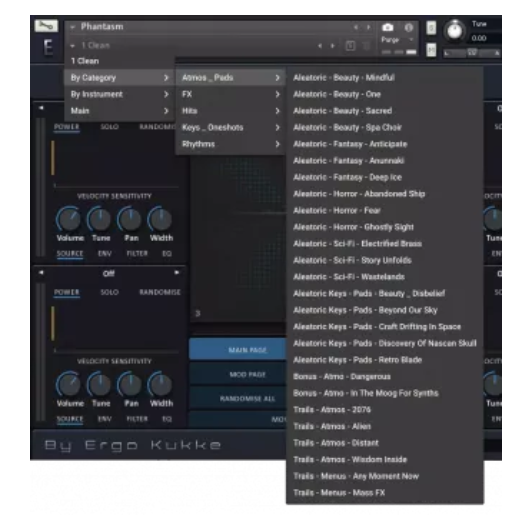Image resolution: width=530 pixels, height=516 pixels.
Task: Open the SOURCE tab of the upper layer
Action: point(70,254)
